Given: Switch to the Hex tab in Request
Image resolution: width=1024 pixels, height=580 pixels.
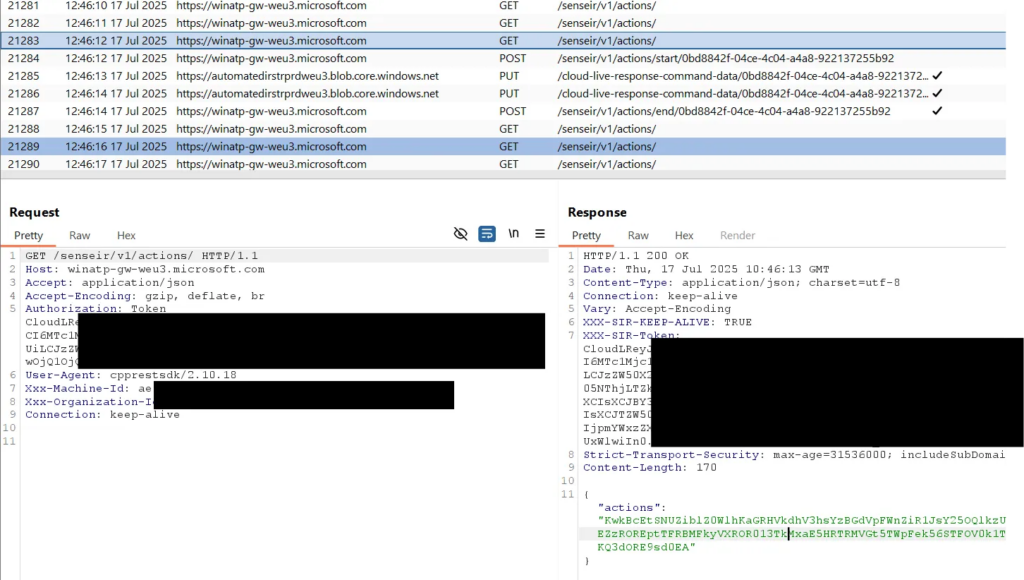Looking at the screenshot, I should (x=126, y=236).
